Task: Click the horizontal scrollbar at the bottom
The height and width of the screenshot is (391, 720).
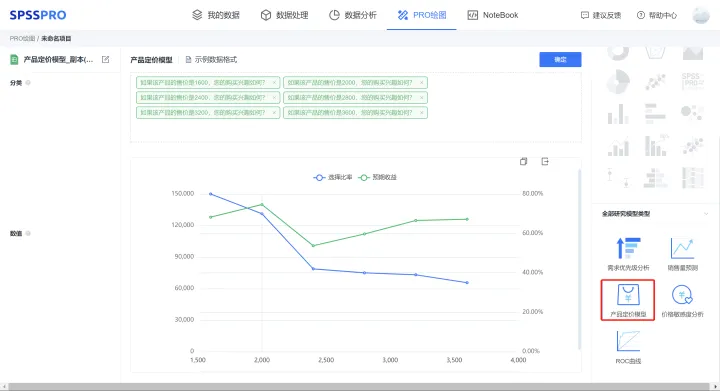Action: [360, 387]
